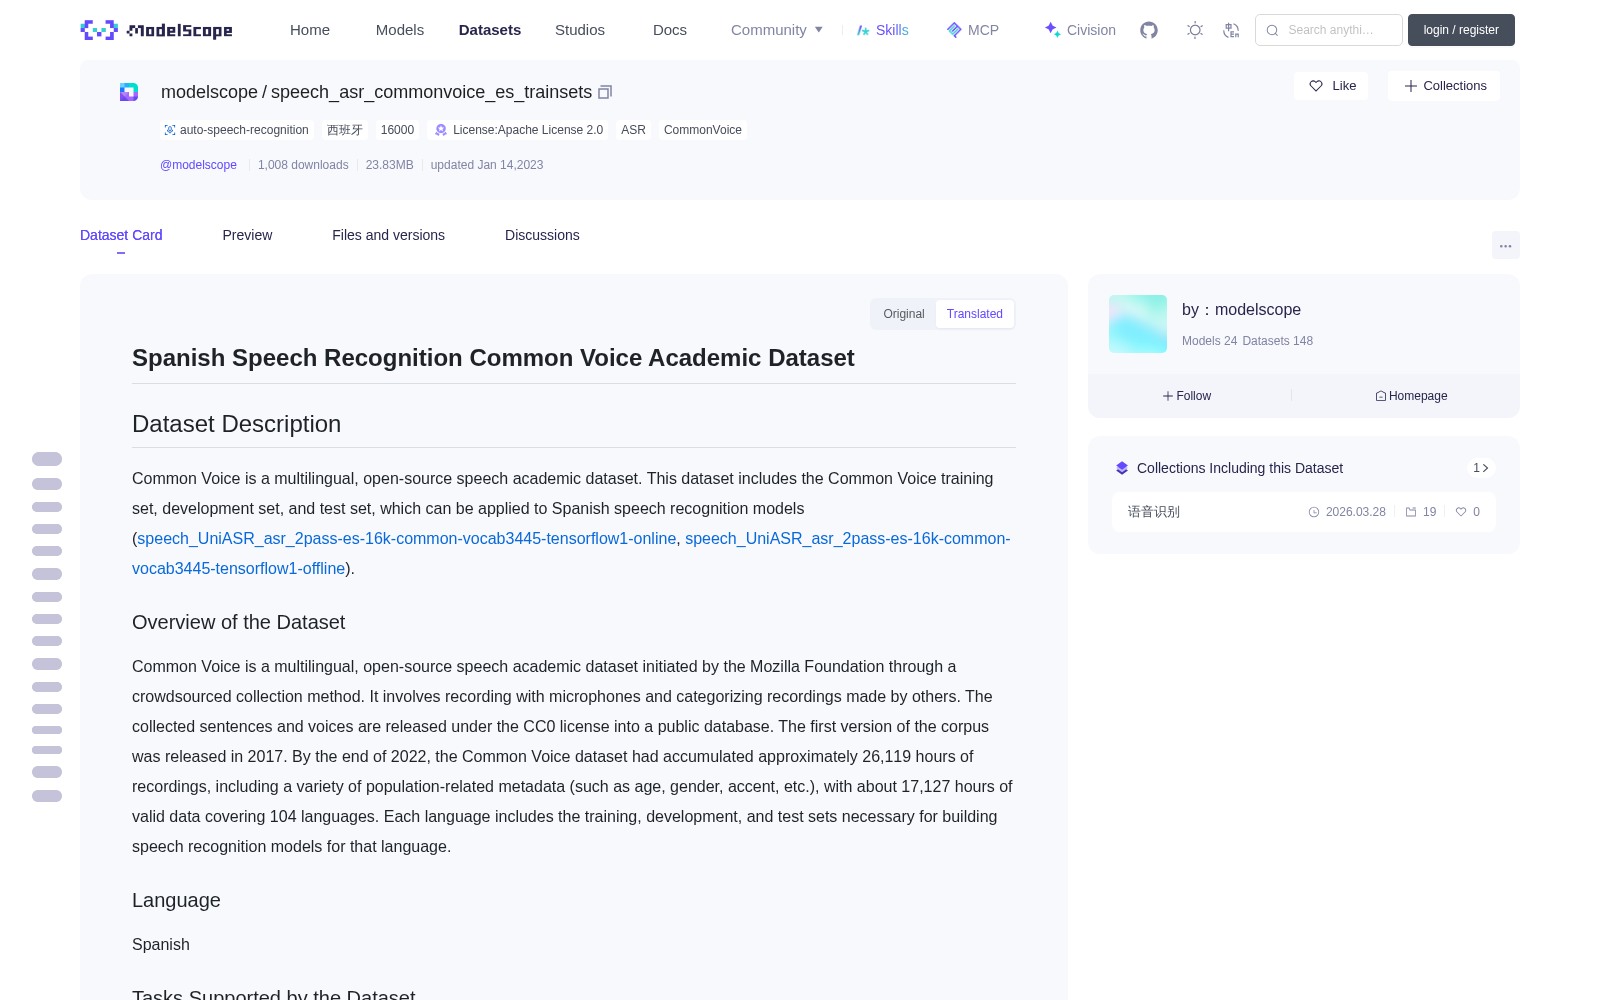This screenshot has height=1000, width=1600.
Task: Click the Civision sparkle icon
Action: (x=1052, y=30)
